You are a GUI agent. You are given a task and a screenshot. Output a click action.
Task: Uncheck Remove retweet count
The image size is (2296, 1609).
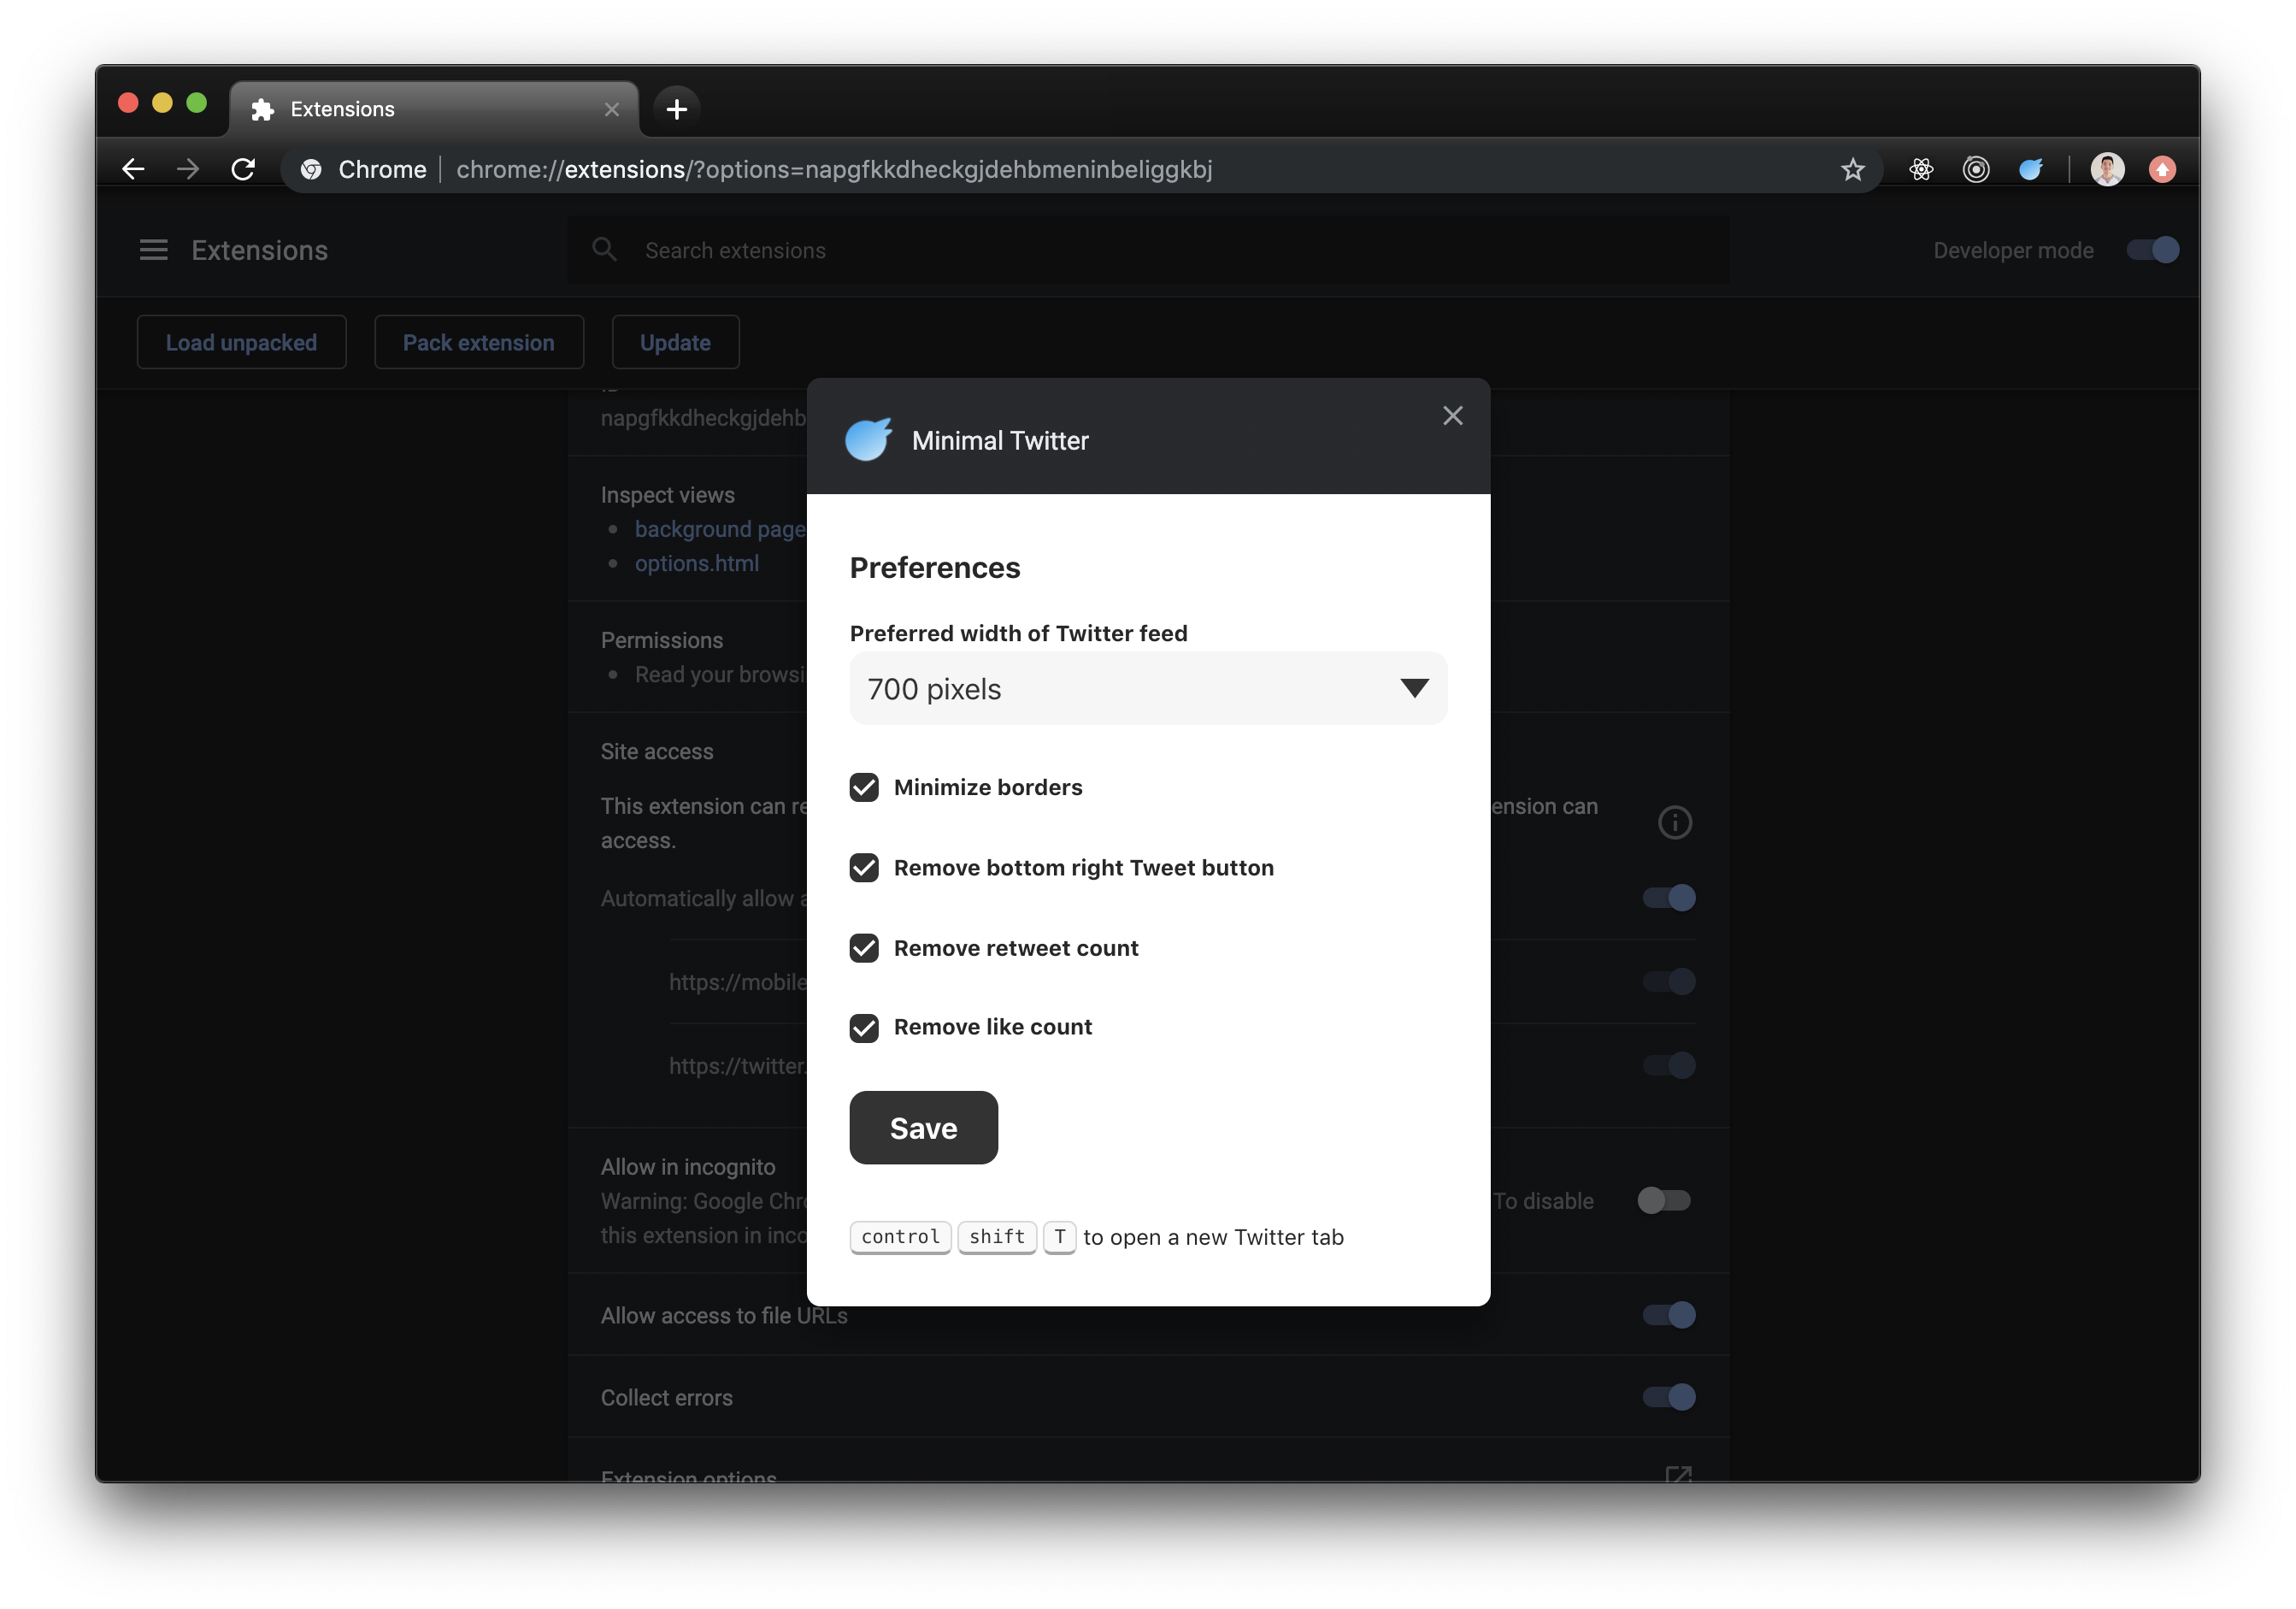tap(864, 947)
